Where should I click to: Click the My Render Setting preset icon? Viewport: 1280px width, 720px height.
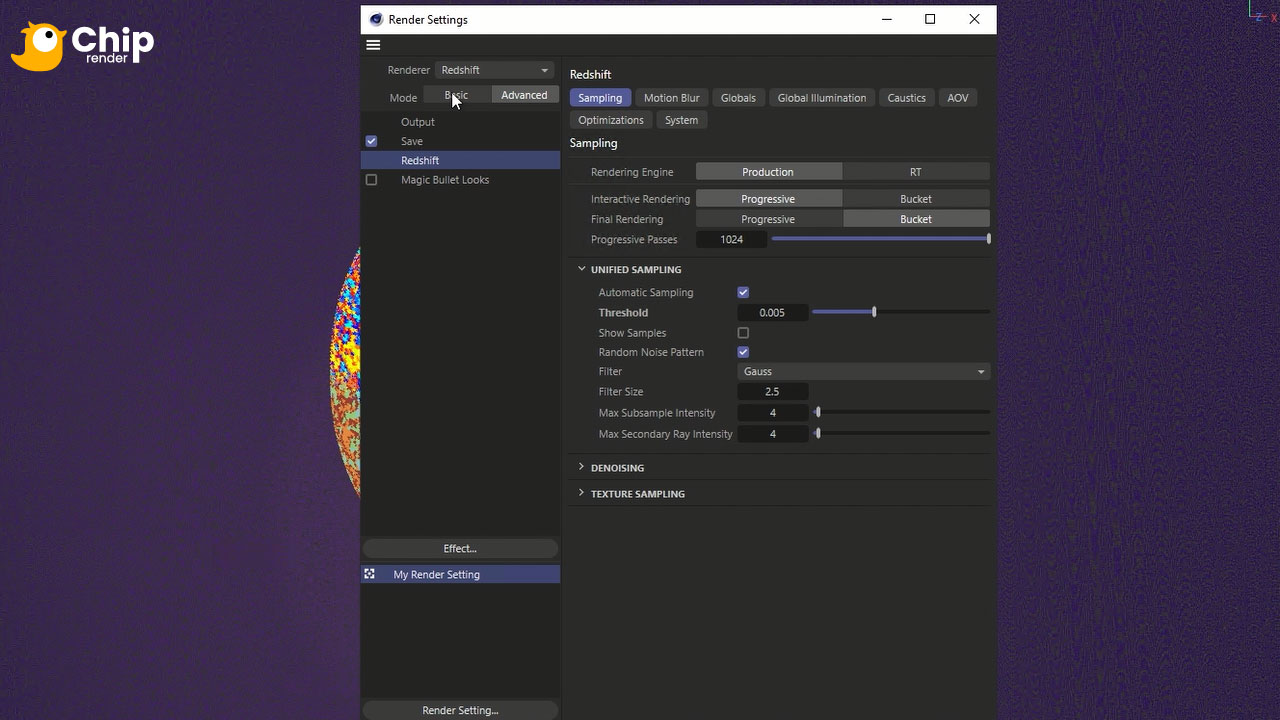tap(370, 574)
